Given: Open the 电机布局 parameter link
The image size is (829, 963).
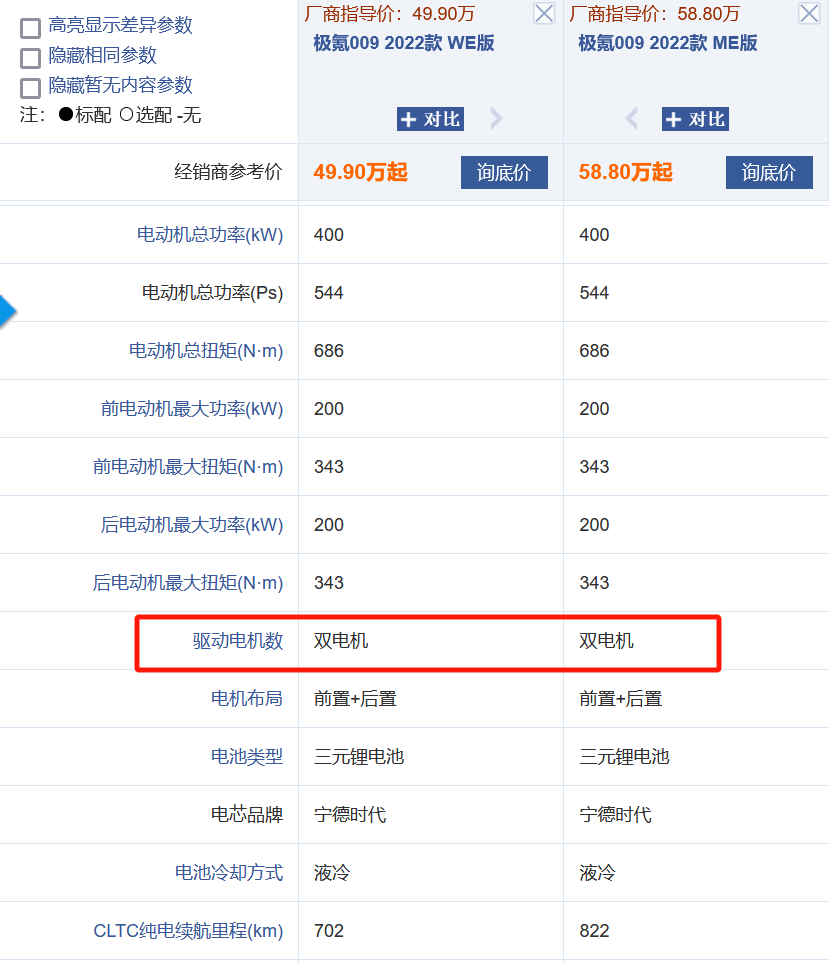Looking at the screenshot, I should click(247, 699).
